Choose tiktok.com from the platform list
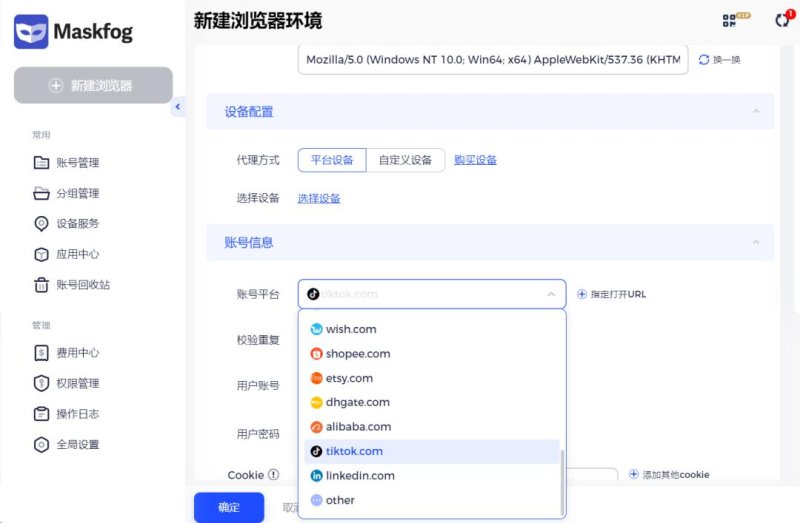This screenshot has width=800, height=523. coord(432,451)
